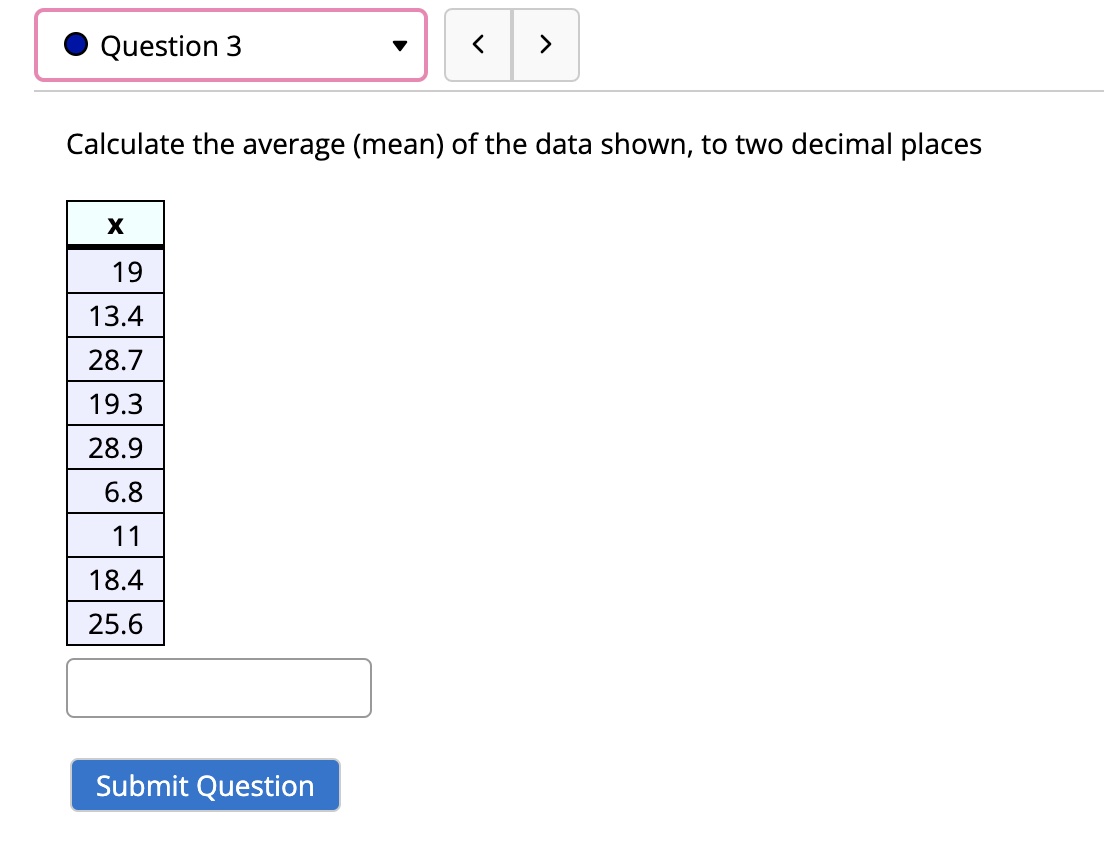Image resolution: width=1104 pixels, height=854 pixels.
Task: Click the table cell containing 25.6
Action: (x=115, y=623)
